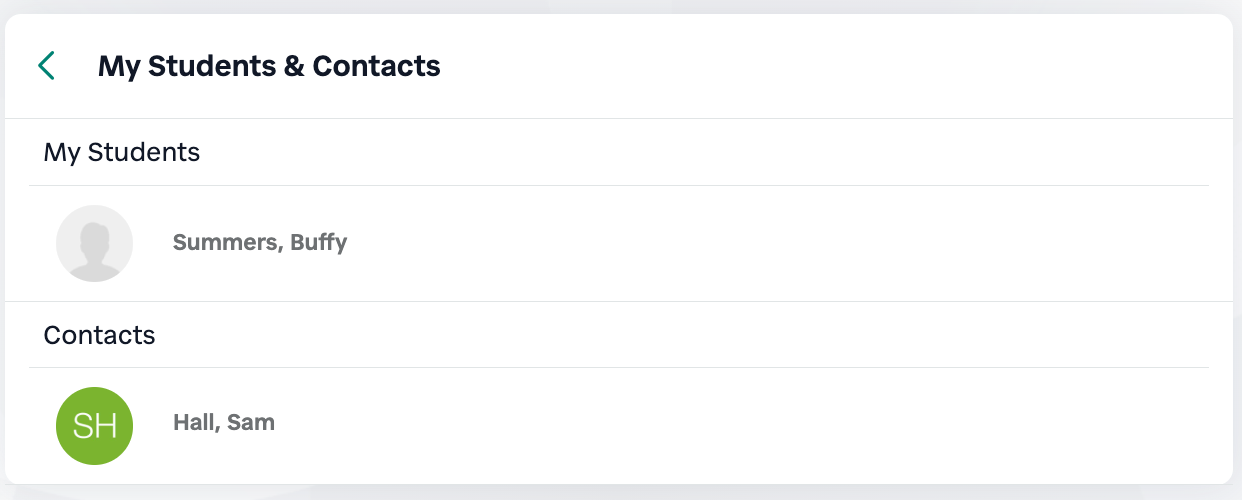The height and width of the screenshot is (500, 1242).
Task: Click the word "Sam" in contact name
Action: coord(250,423)
